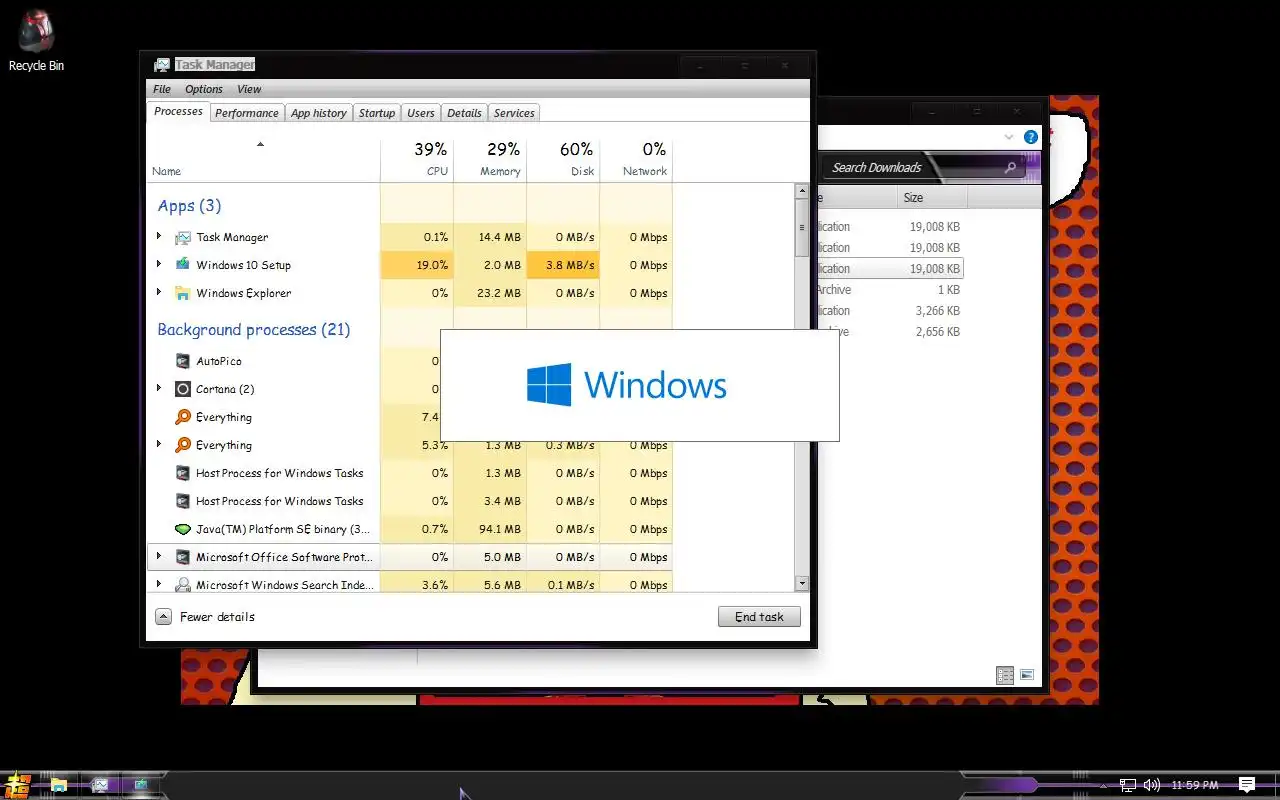This screenshot has height=800, width=1280.
Task: Click the Microsoft Windows Search Indexer icon
Action: (182, 585)
